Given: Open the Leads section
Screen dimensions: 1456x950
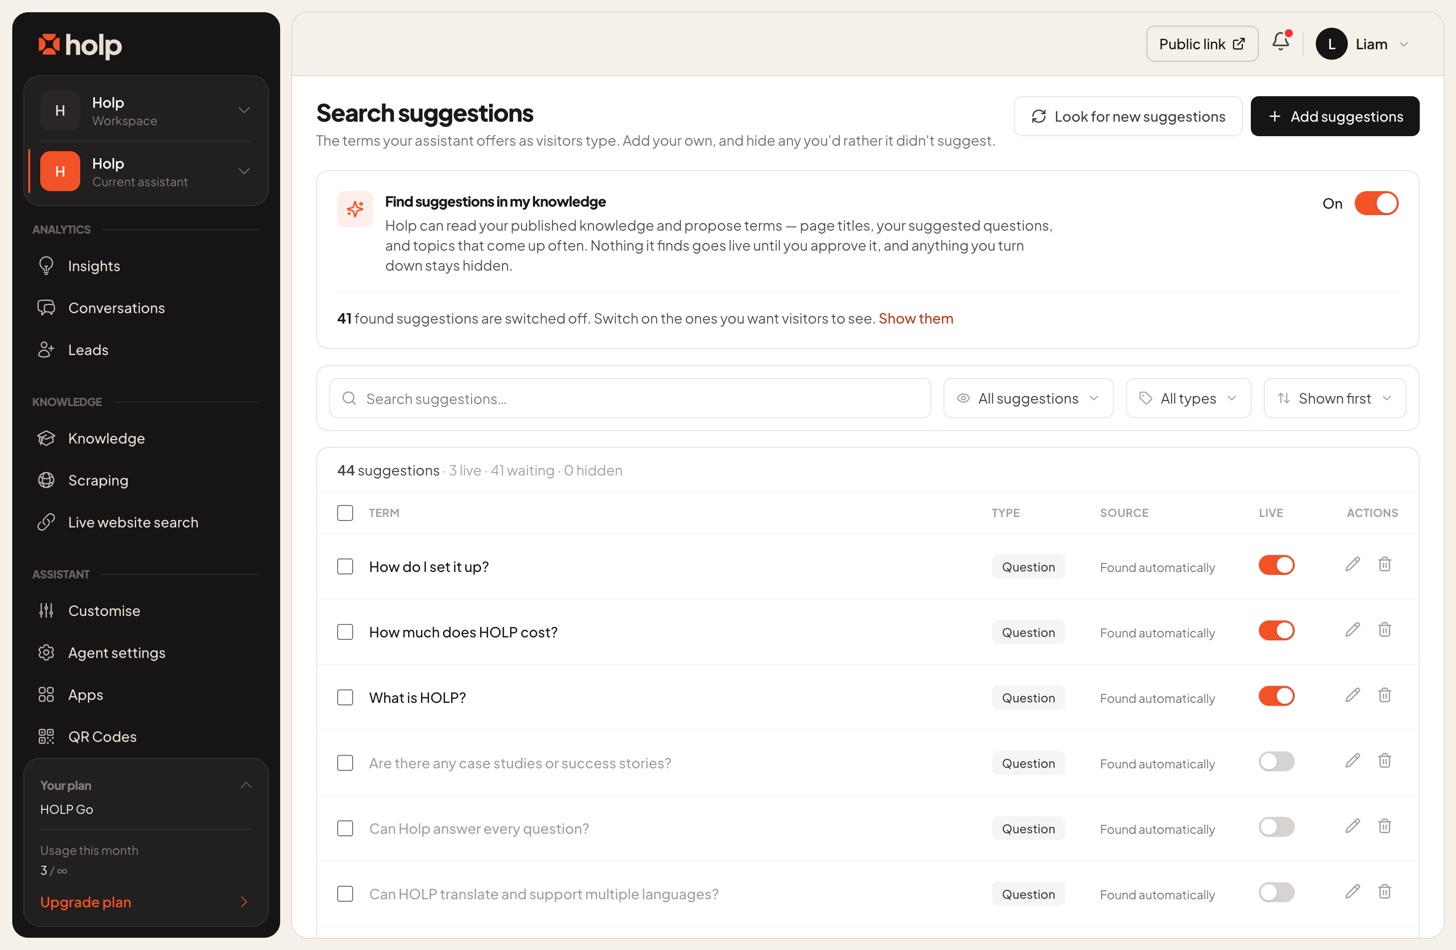Looking at the screenshot, I should click(146, 350).
